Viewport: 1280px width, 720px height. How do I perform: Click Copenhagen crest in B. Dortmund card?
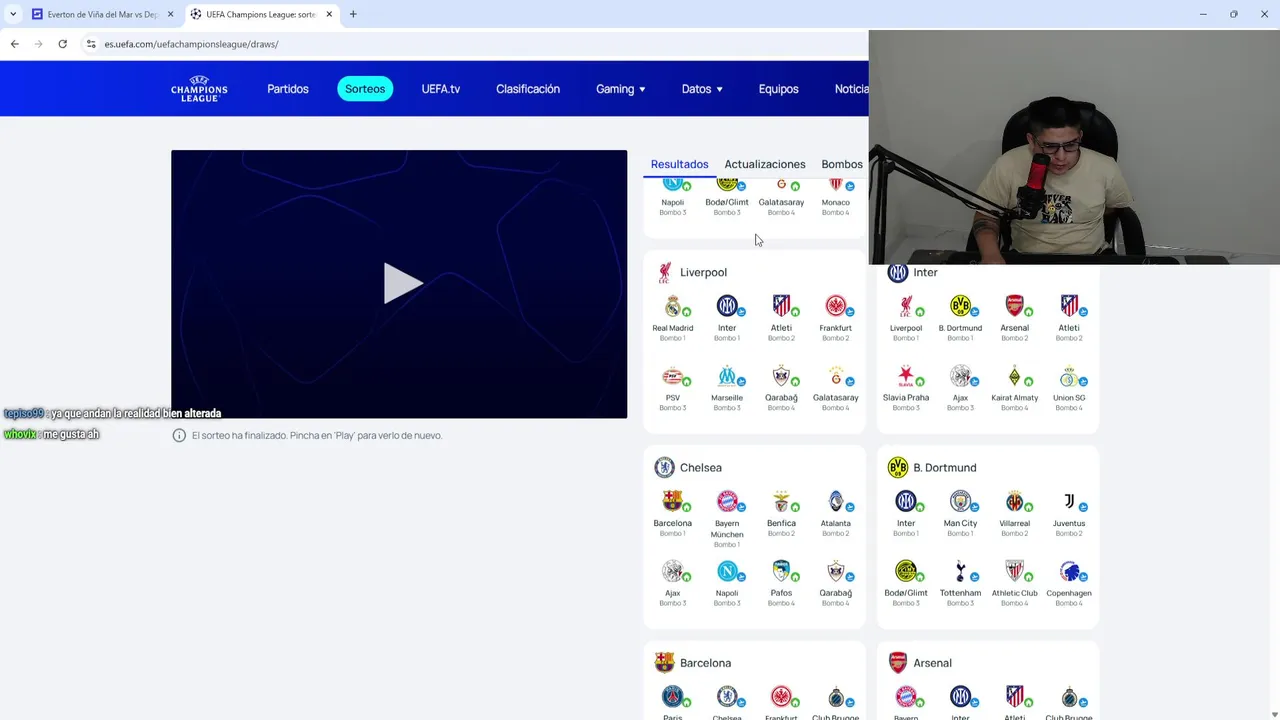click(x=1069, y=571)
